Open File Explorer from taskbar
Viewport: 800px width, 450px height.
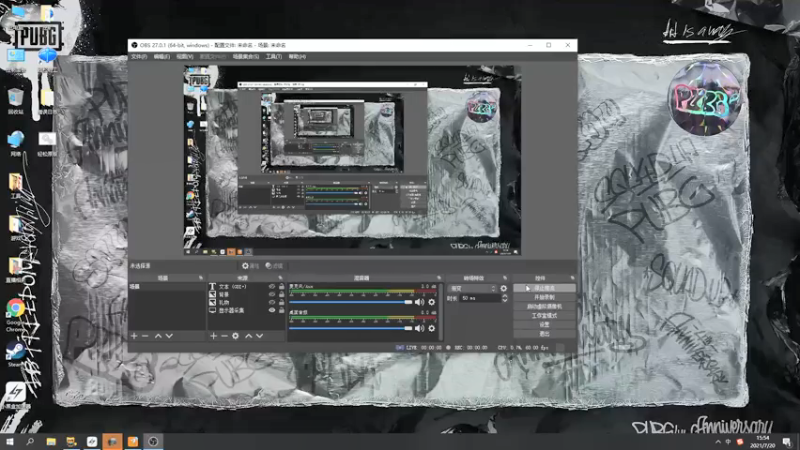pos(51,441)
